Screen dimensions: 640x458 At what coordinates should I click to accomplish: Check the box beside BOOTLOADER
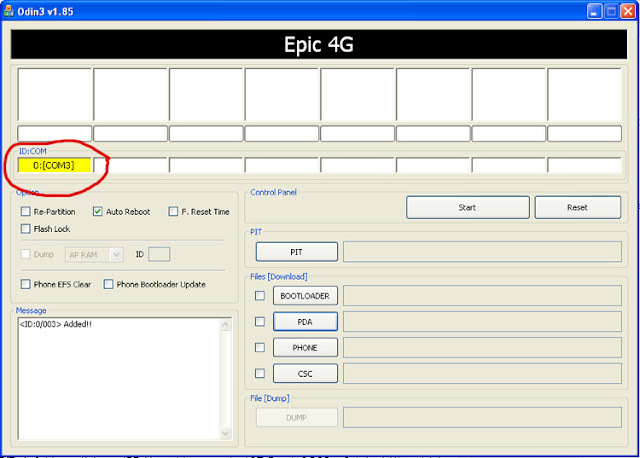(260, 296)
